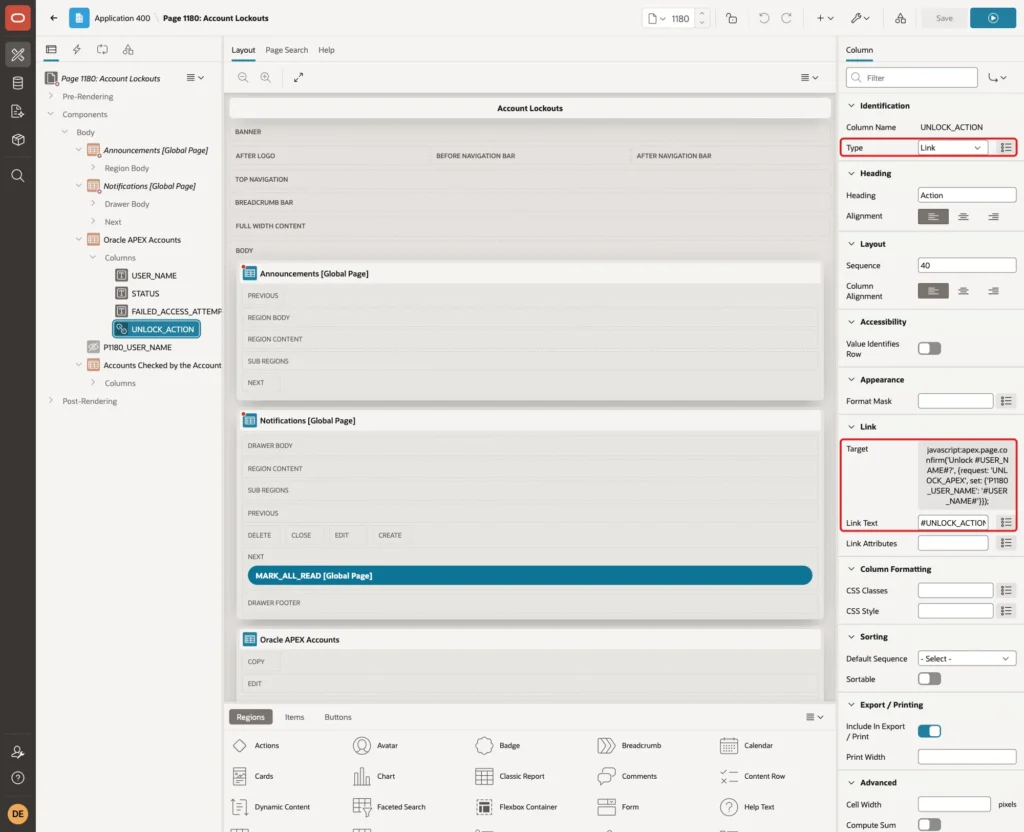Screen dimensions: 1024x832
Task: Click the Save button
Action: tap(944, 18)
